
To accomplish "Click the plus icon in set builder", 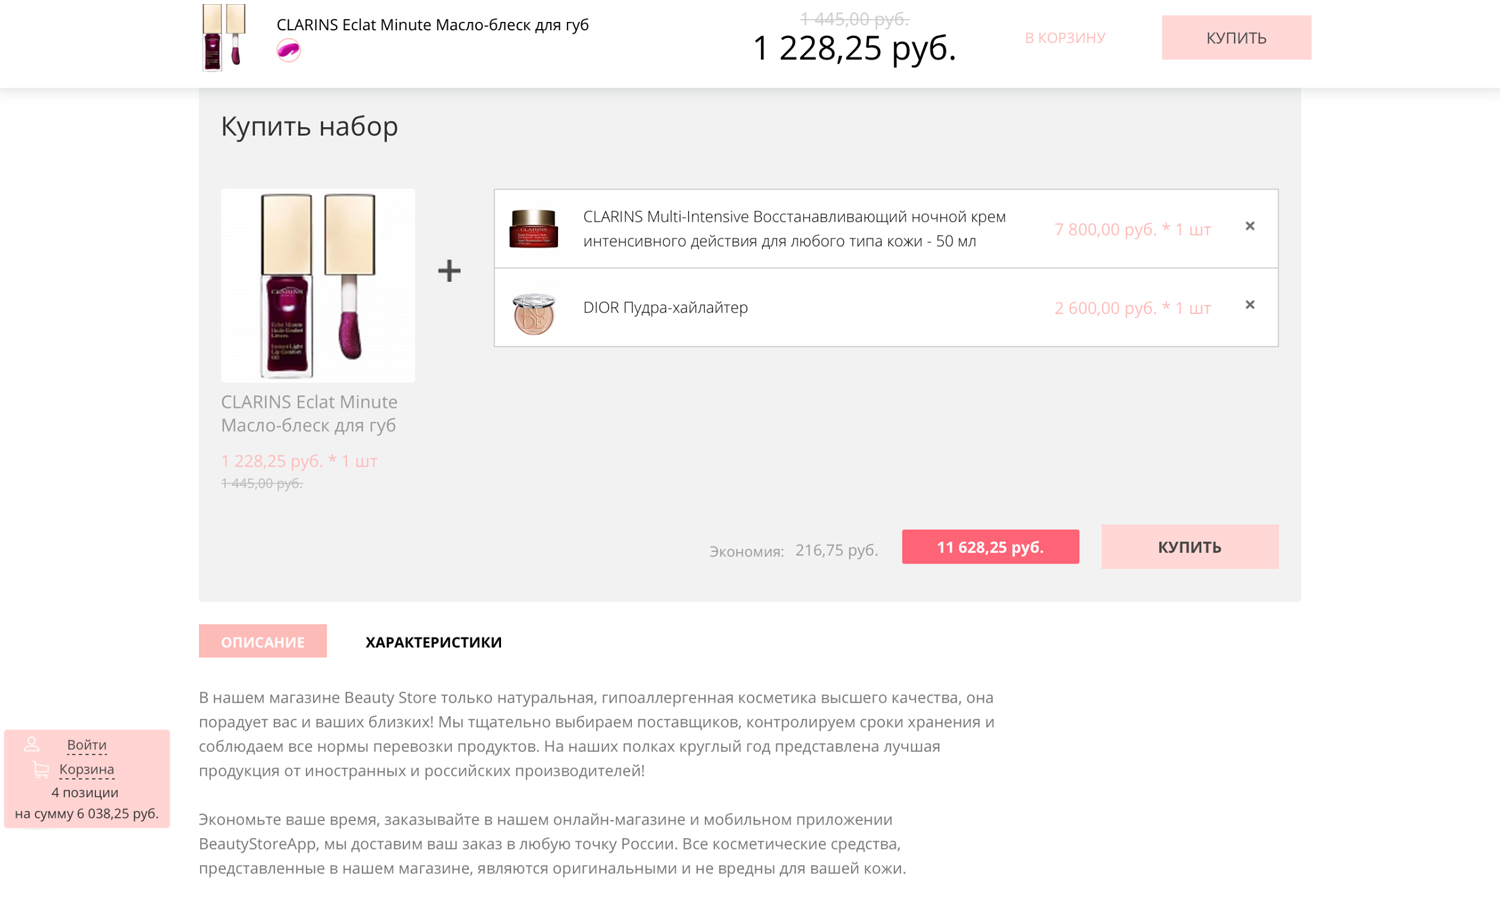I will (449, 270).
